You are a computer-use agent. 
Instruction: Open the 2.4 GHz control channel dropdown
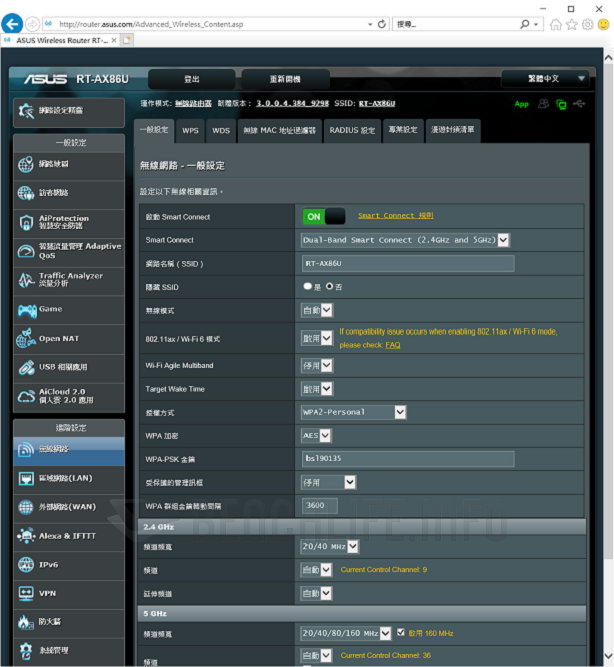point(316,570)
